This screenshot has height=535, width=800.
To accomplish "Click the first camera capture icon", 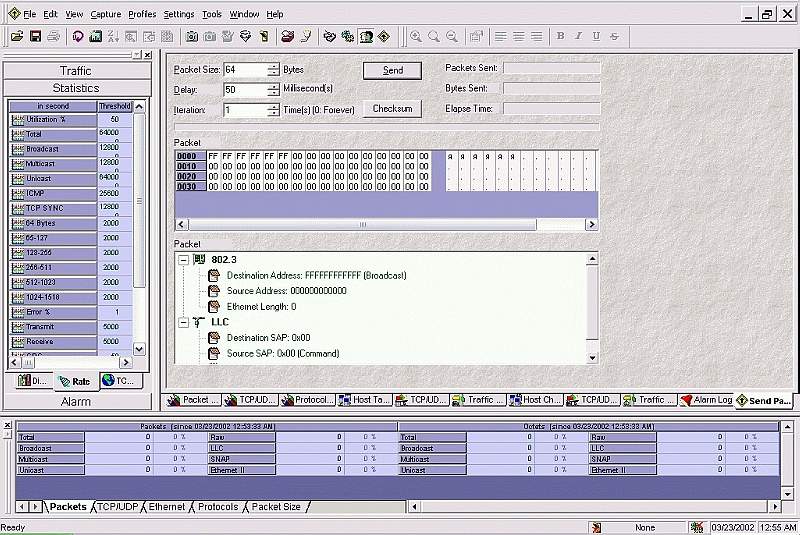I will pos(192,36).
